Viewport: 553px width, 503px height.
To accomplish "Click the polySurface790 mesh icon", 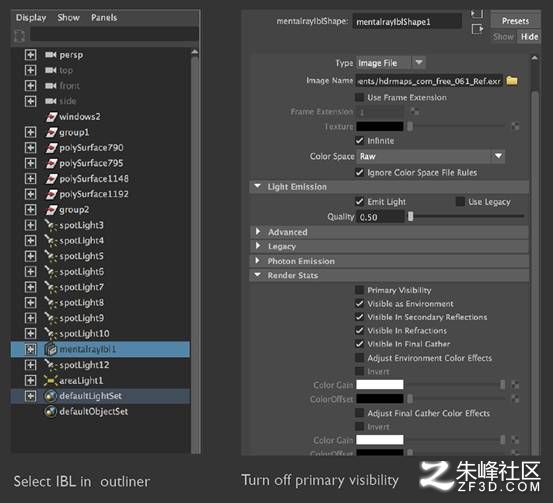I will point(51,148).
